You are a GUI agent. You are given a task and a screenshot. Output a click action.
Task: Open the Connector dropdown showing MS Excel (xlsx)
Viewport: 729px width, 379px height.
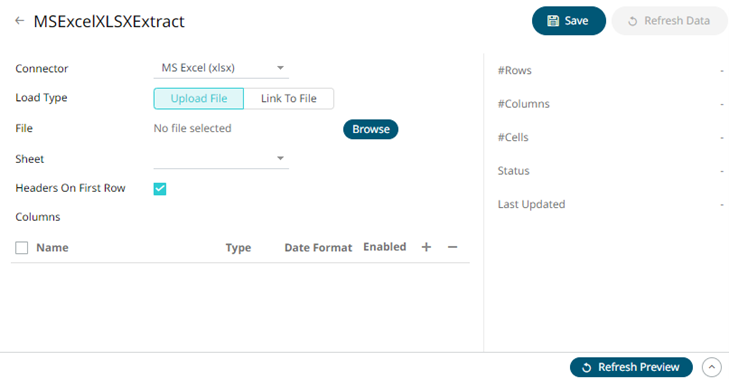click(x=221, y=68)
